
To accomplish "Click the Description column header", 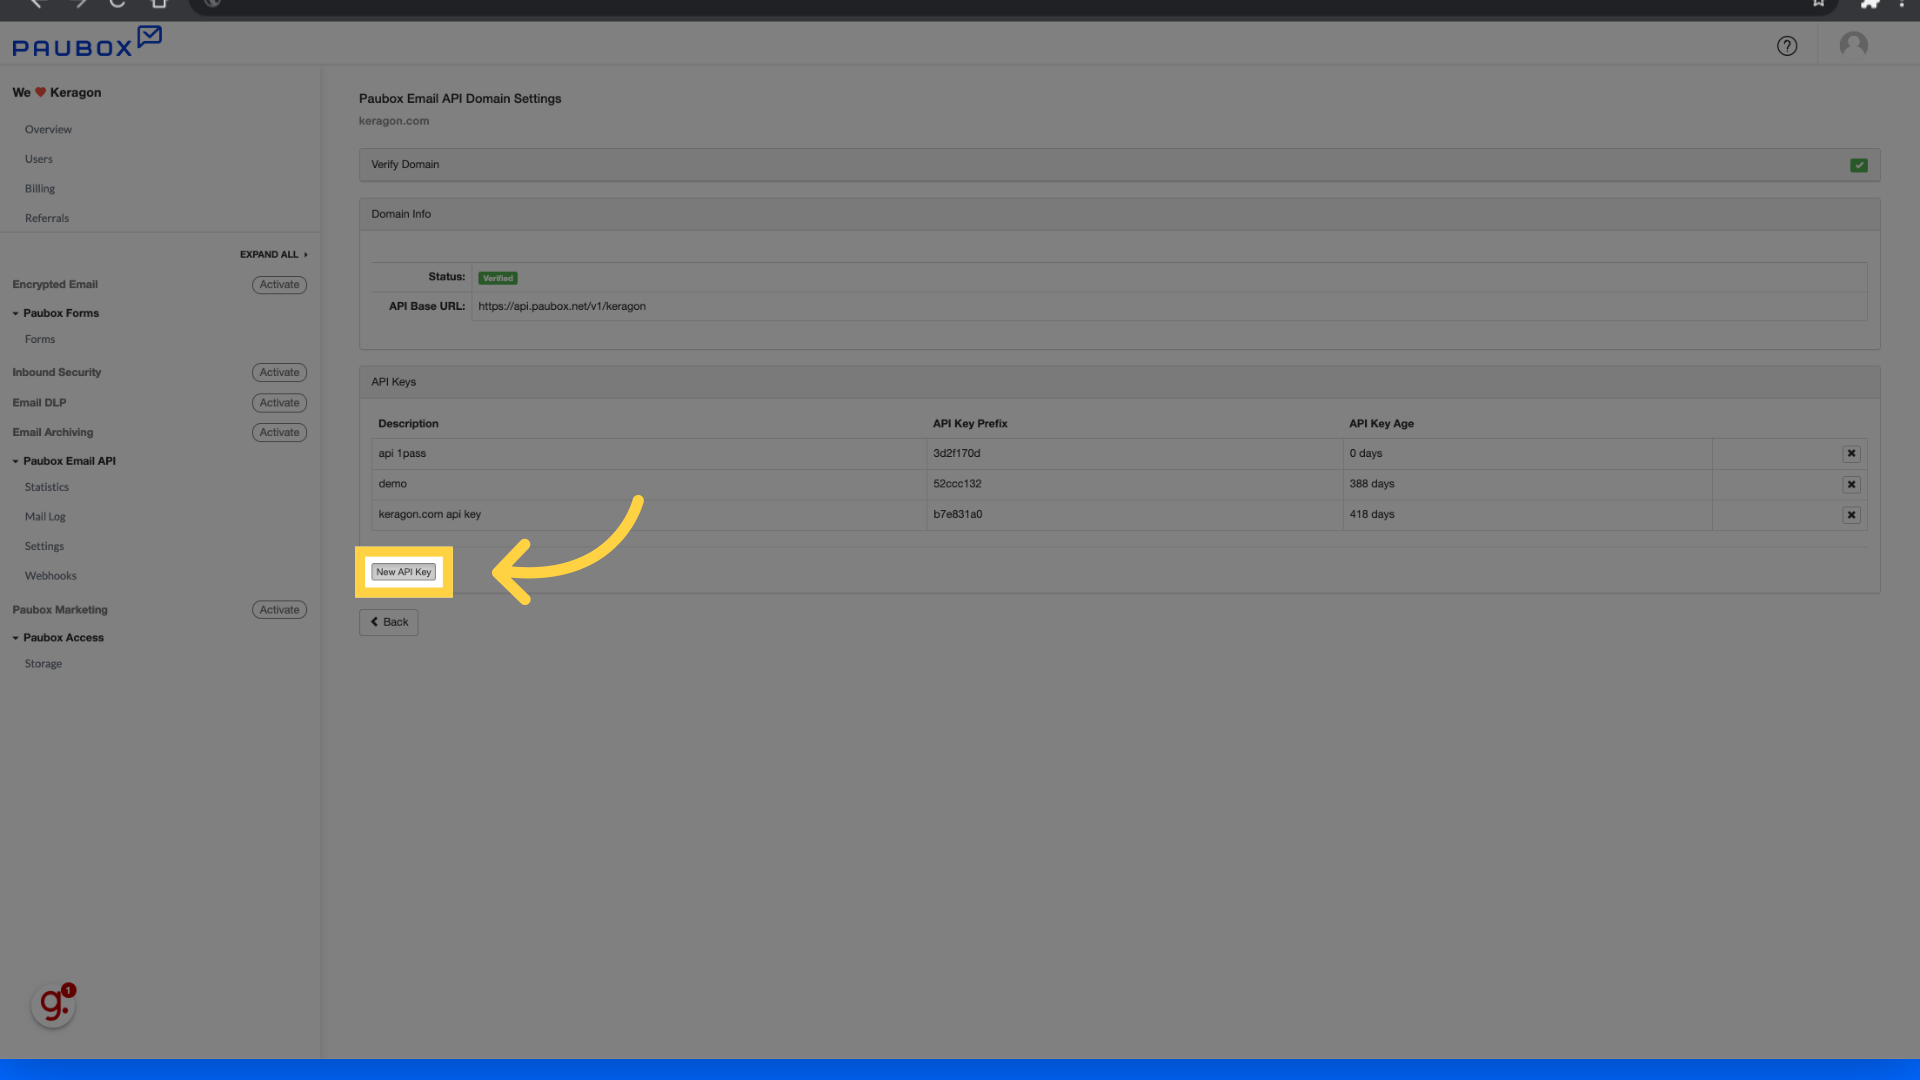I will 408,424.
